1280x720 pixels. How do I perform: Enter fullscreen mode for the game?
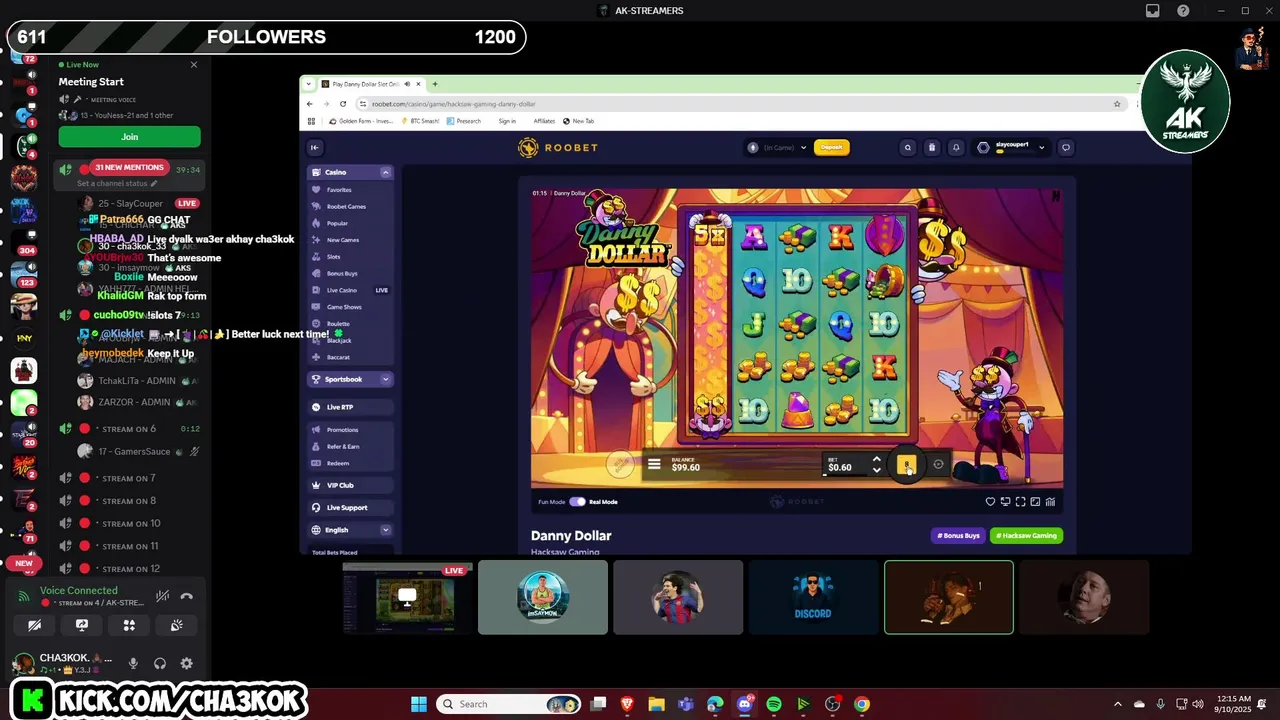coord(1020,502)
